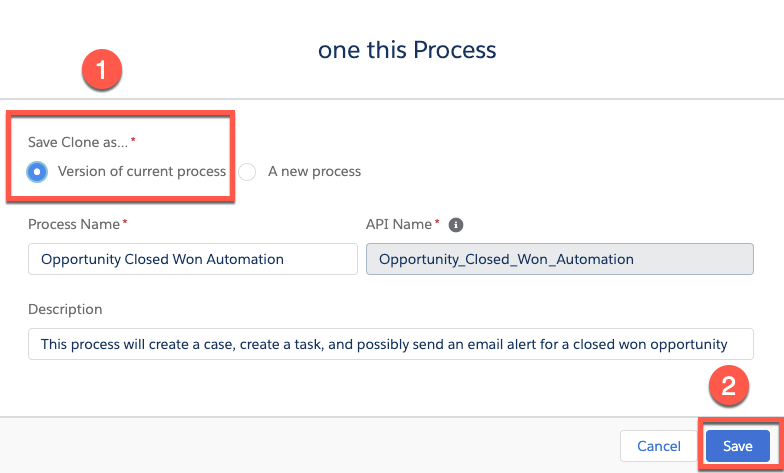Click the 'one this Process' dialog title
This screenshot has height=473, width=784.
click(407, 50)
